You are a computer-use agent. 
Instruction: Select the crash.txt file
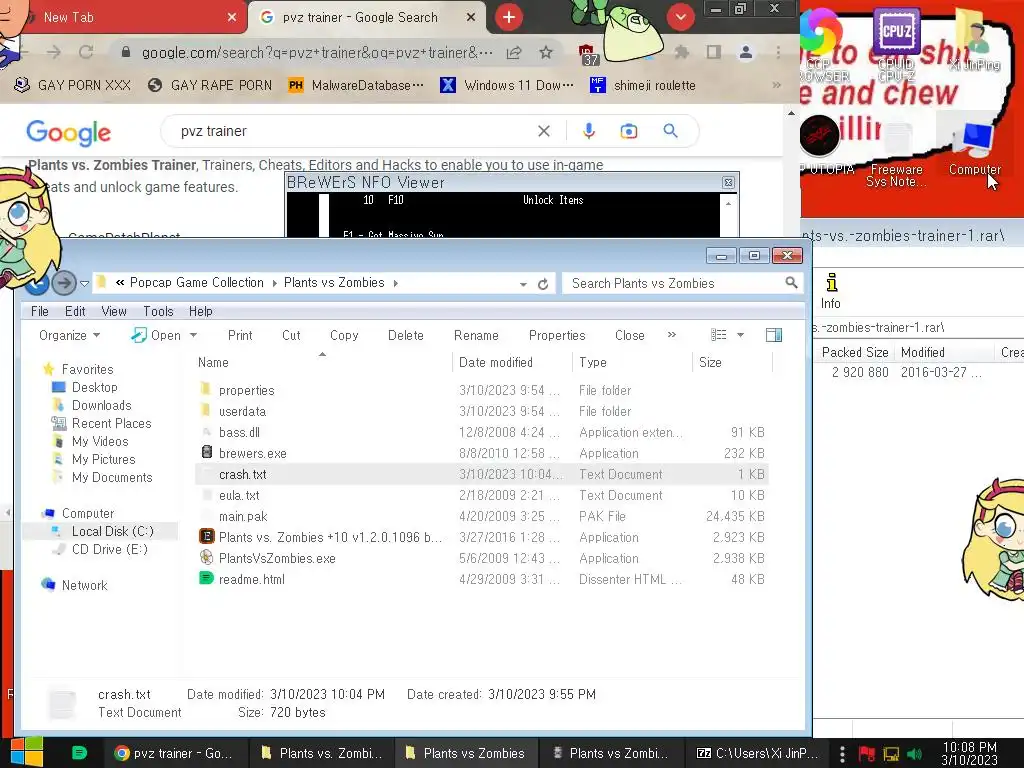click(x=481, y=474)
